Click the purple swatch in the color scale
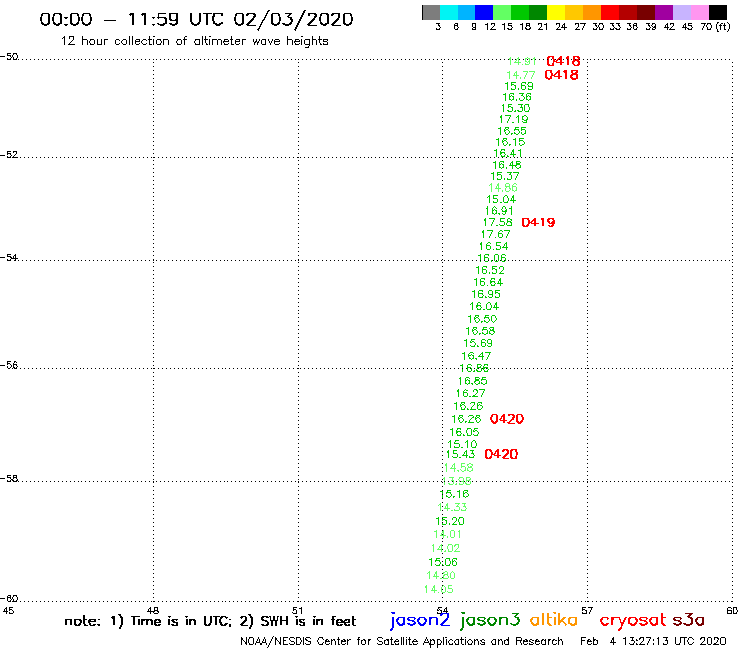This screenshot has width=740, height=650. pyautogui.click(x=664, y=12)
